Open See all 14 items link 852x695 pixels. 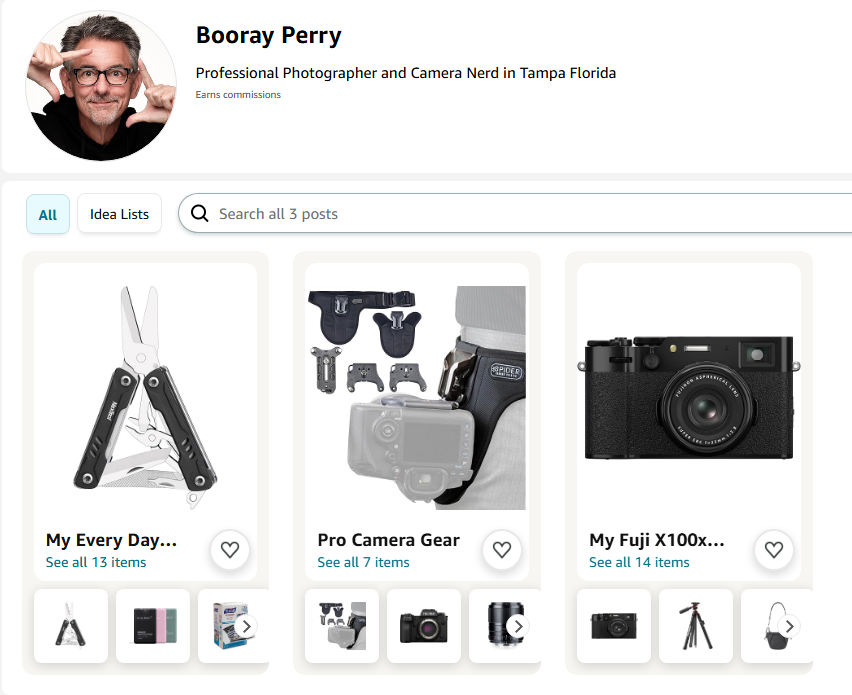point(639,562)
